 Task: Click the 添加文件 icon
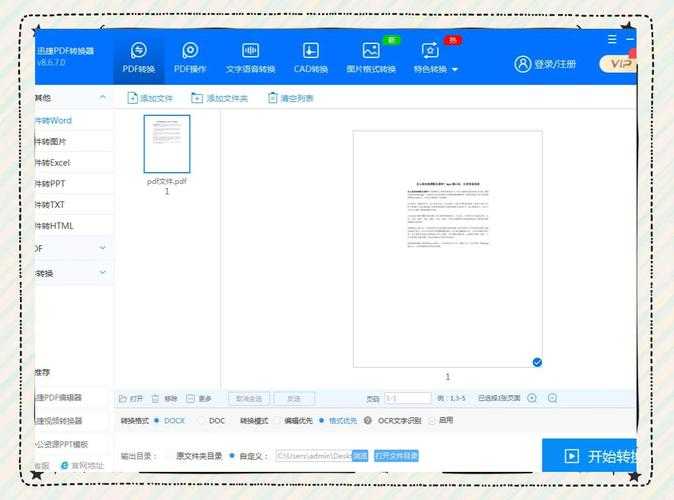pyautogui.click(x=132, y=98)
